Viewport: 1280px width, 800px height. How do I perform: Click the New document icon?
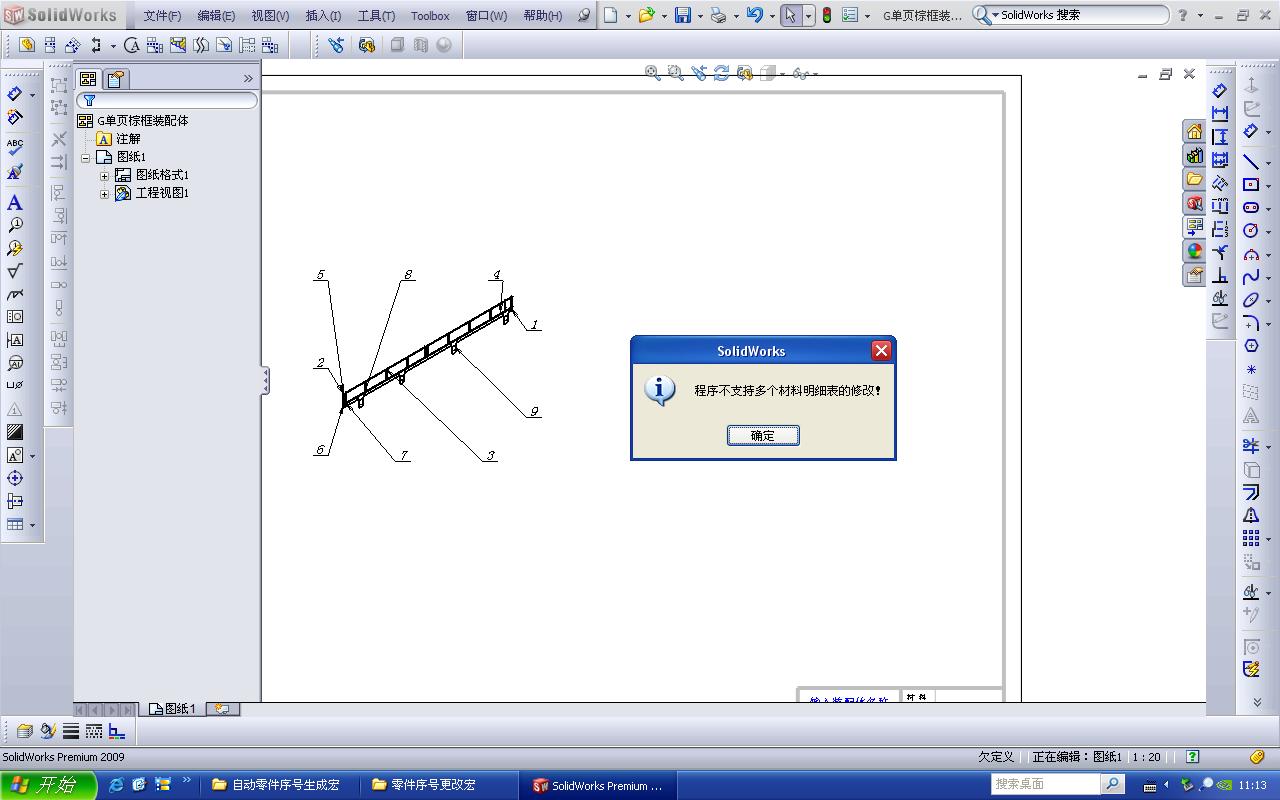(611, 15)
